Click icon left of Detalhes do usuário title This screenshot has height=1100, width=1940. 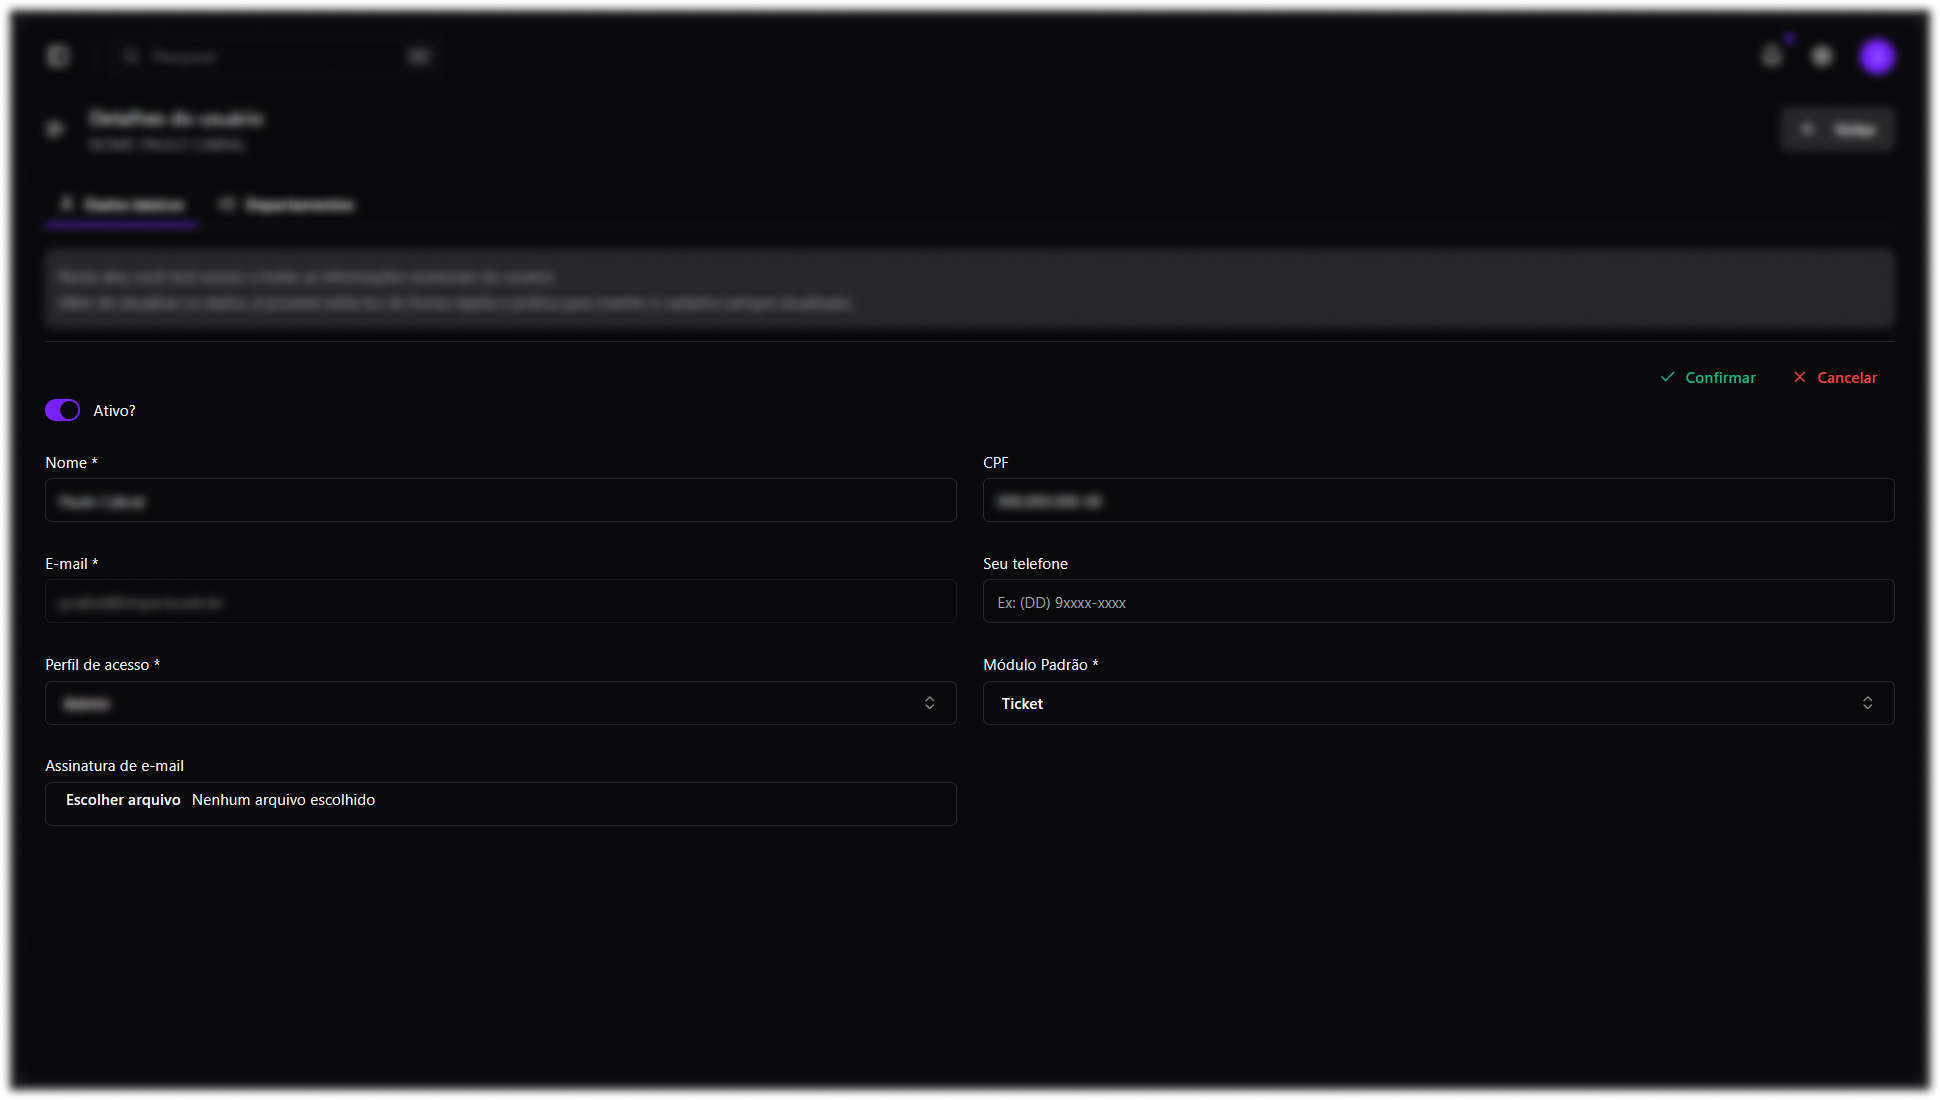pyautogui.click(x=56, y=129)
